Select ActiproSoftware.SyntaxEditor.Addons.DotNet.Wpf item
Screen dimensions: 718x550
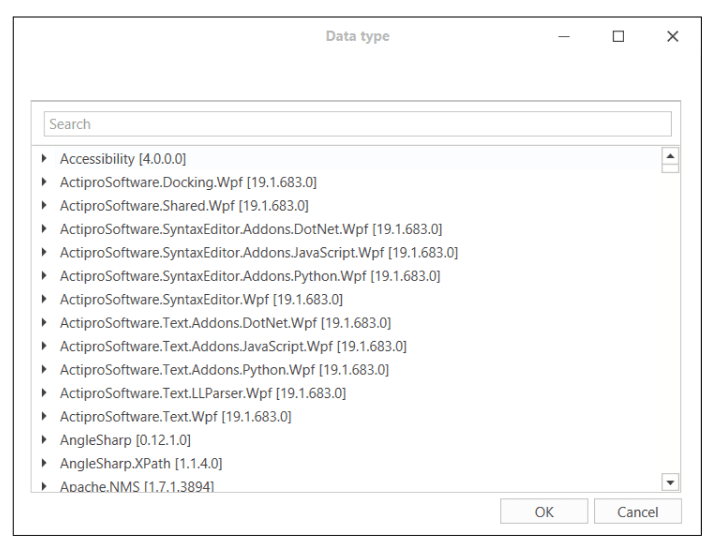(250, 229)
